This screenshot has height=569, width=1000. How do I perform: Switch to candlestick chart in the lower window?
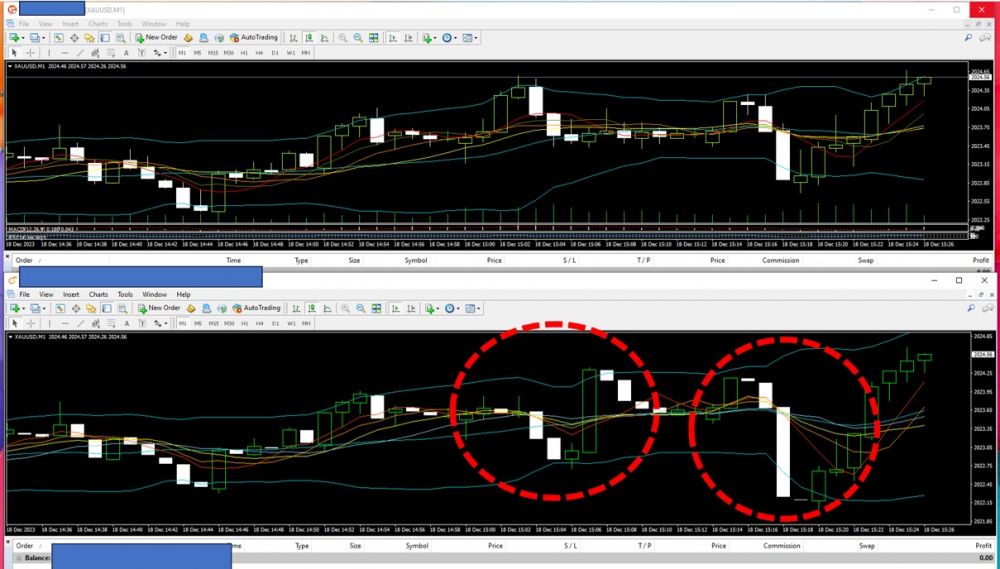[311, 307]
